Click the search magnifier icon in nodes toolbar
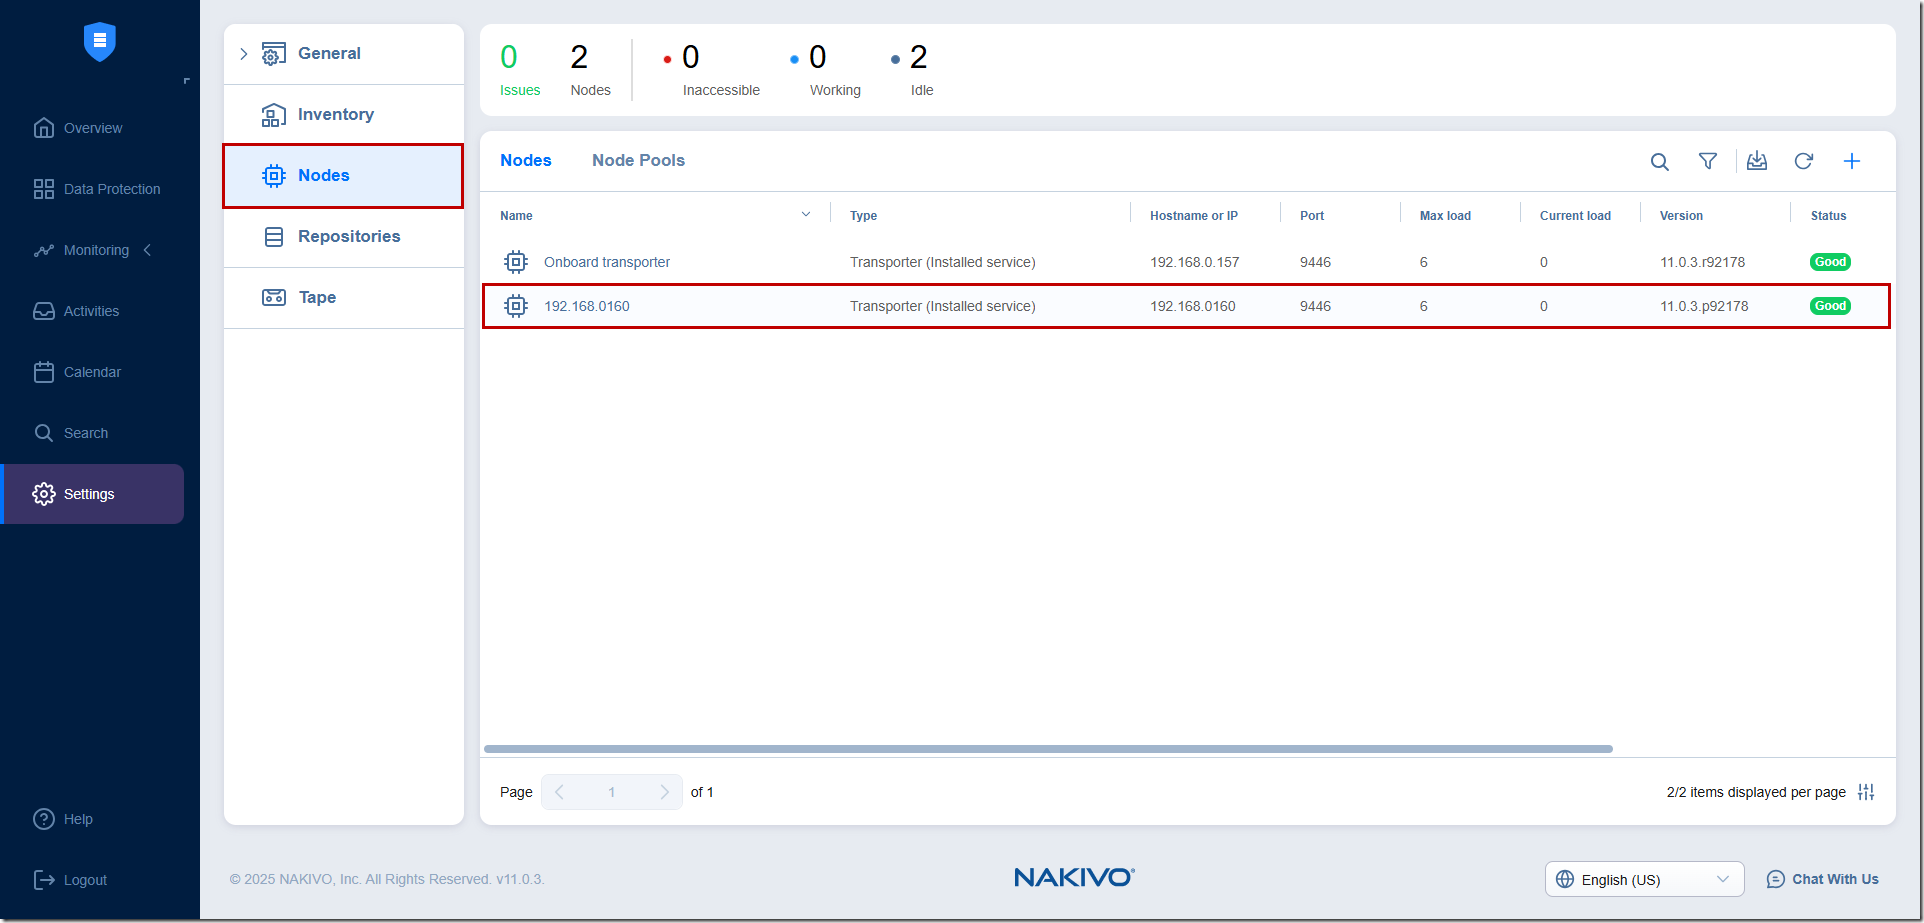 coord(1660,162)
